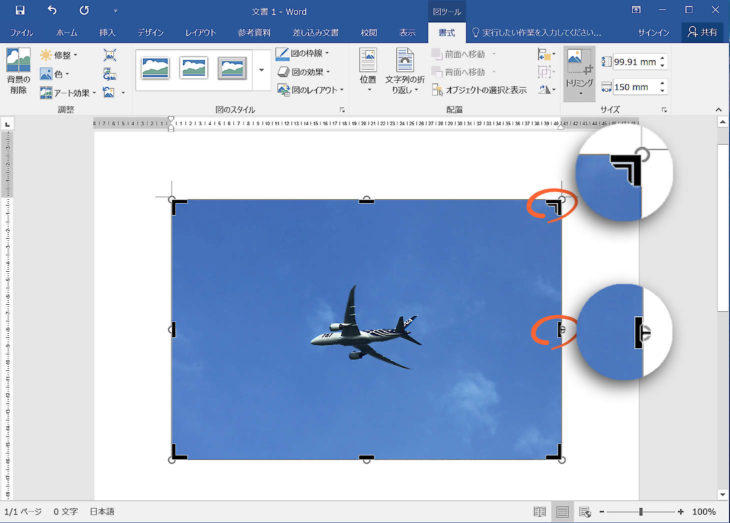The height and width of the screenshot is (523, 730).
Task: Switch to Read Mode view in status bar
Action: (x=540, y=512)
